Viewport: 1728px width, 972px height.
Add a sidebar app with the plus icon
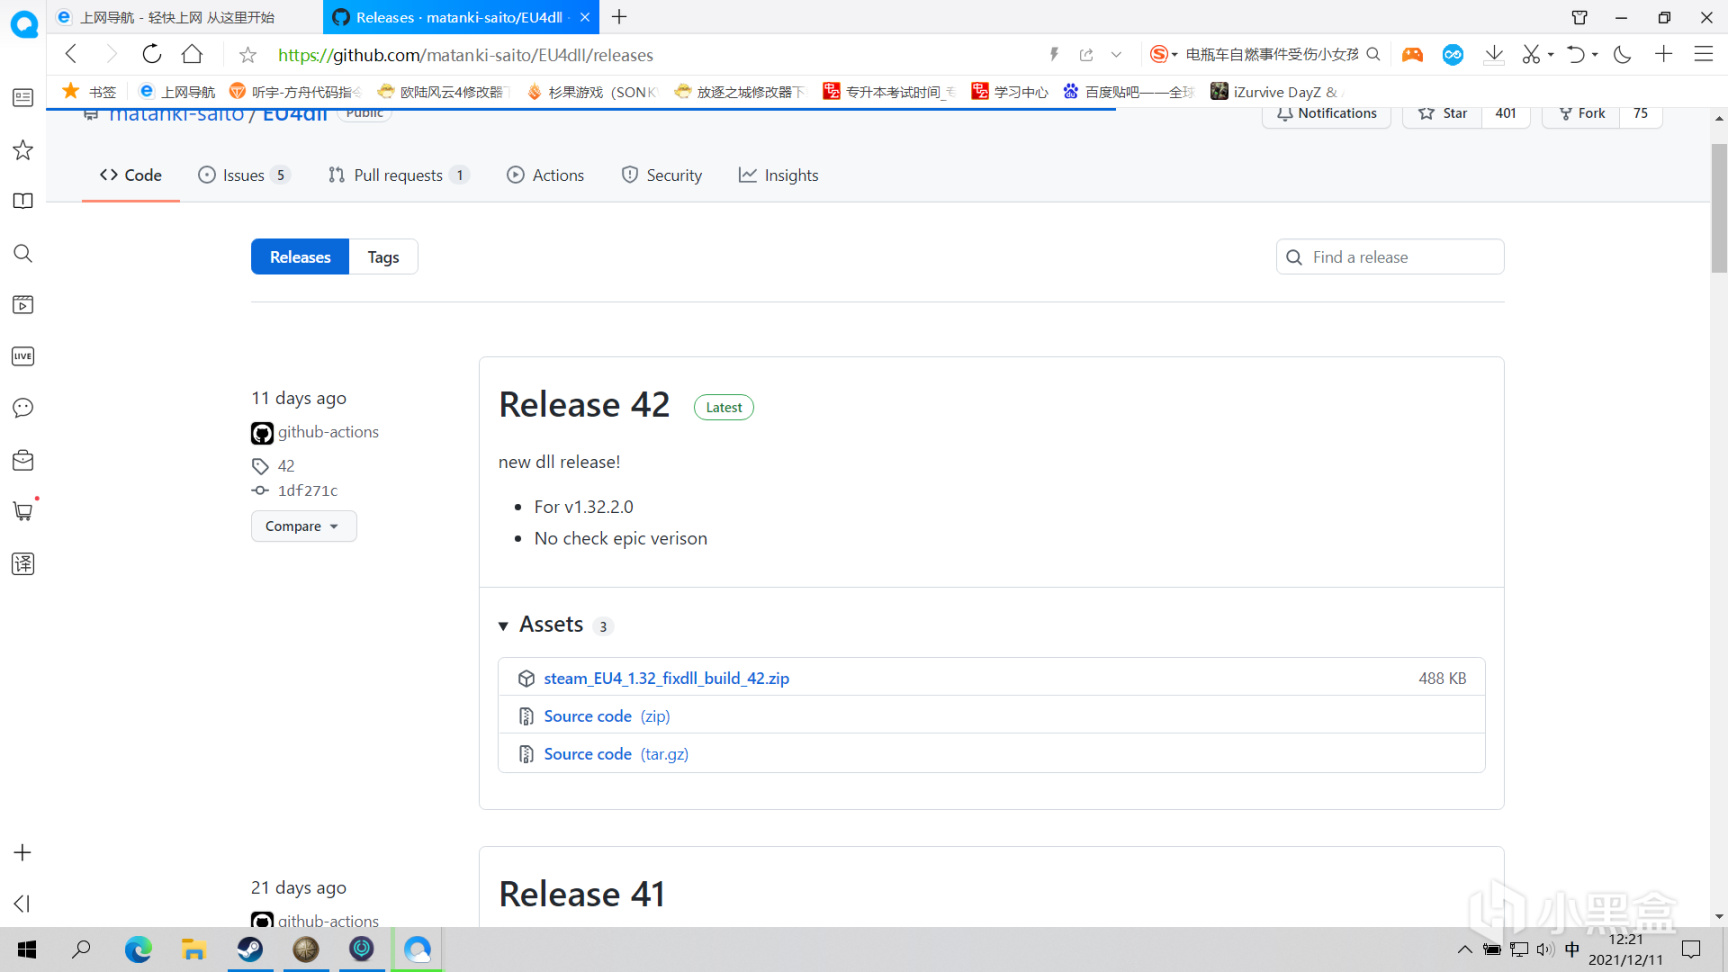tap(23, 852)
